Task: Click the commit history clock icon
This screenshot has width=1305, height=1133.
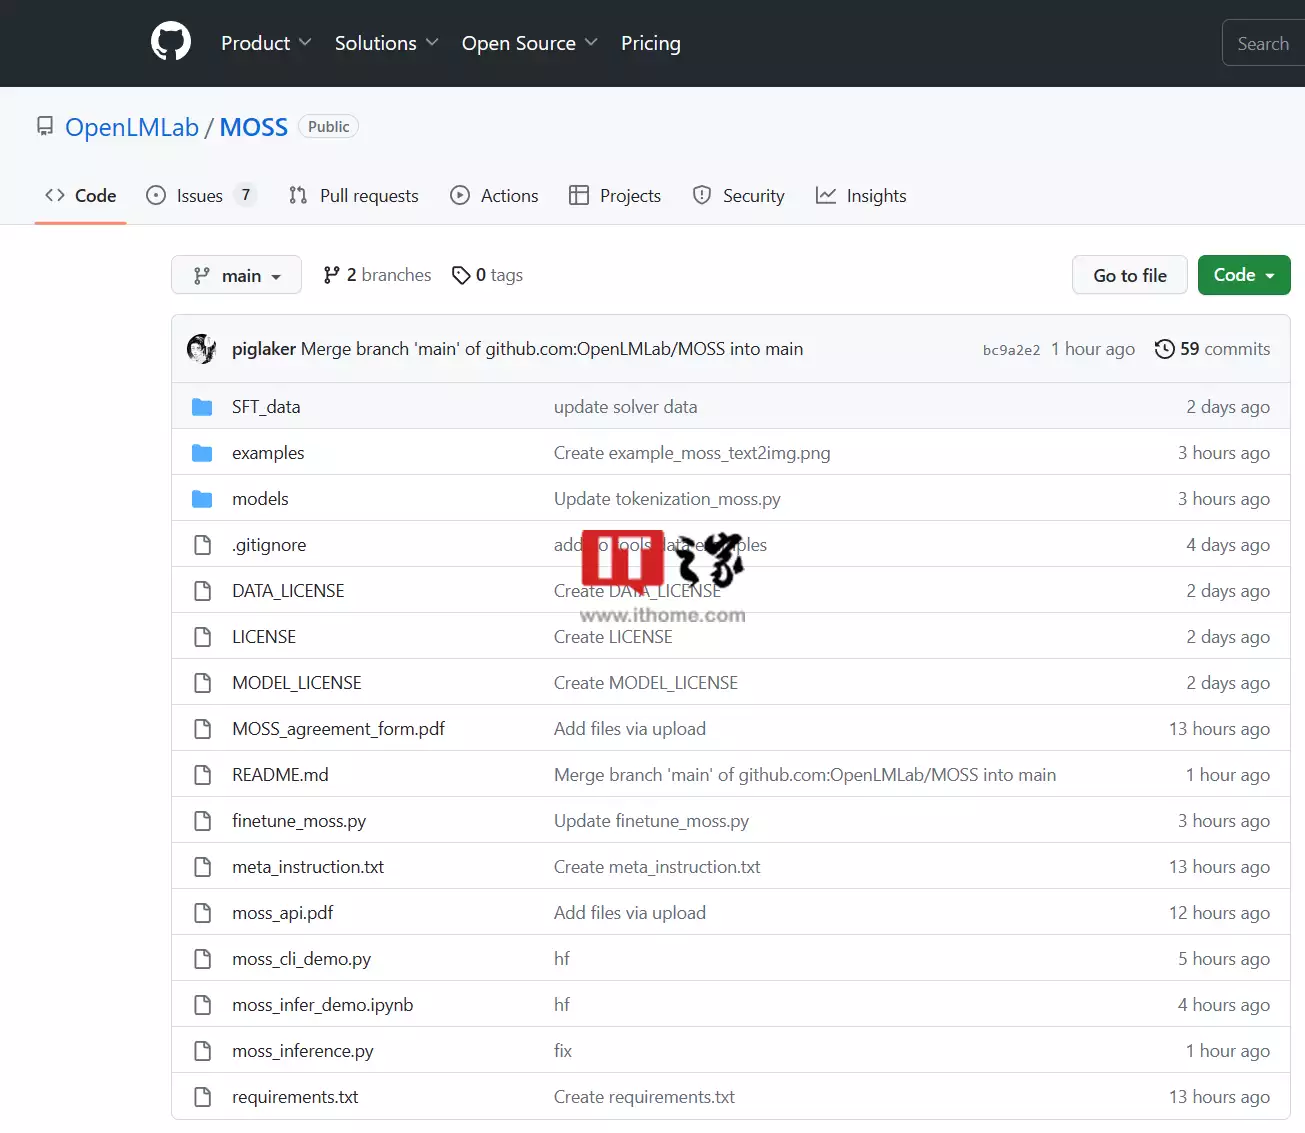Action: pyautogui.click(x=1164, y=349)
